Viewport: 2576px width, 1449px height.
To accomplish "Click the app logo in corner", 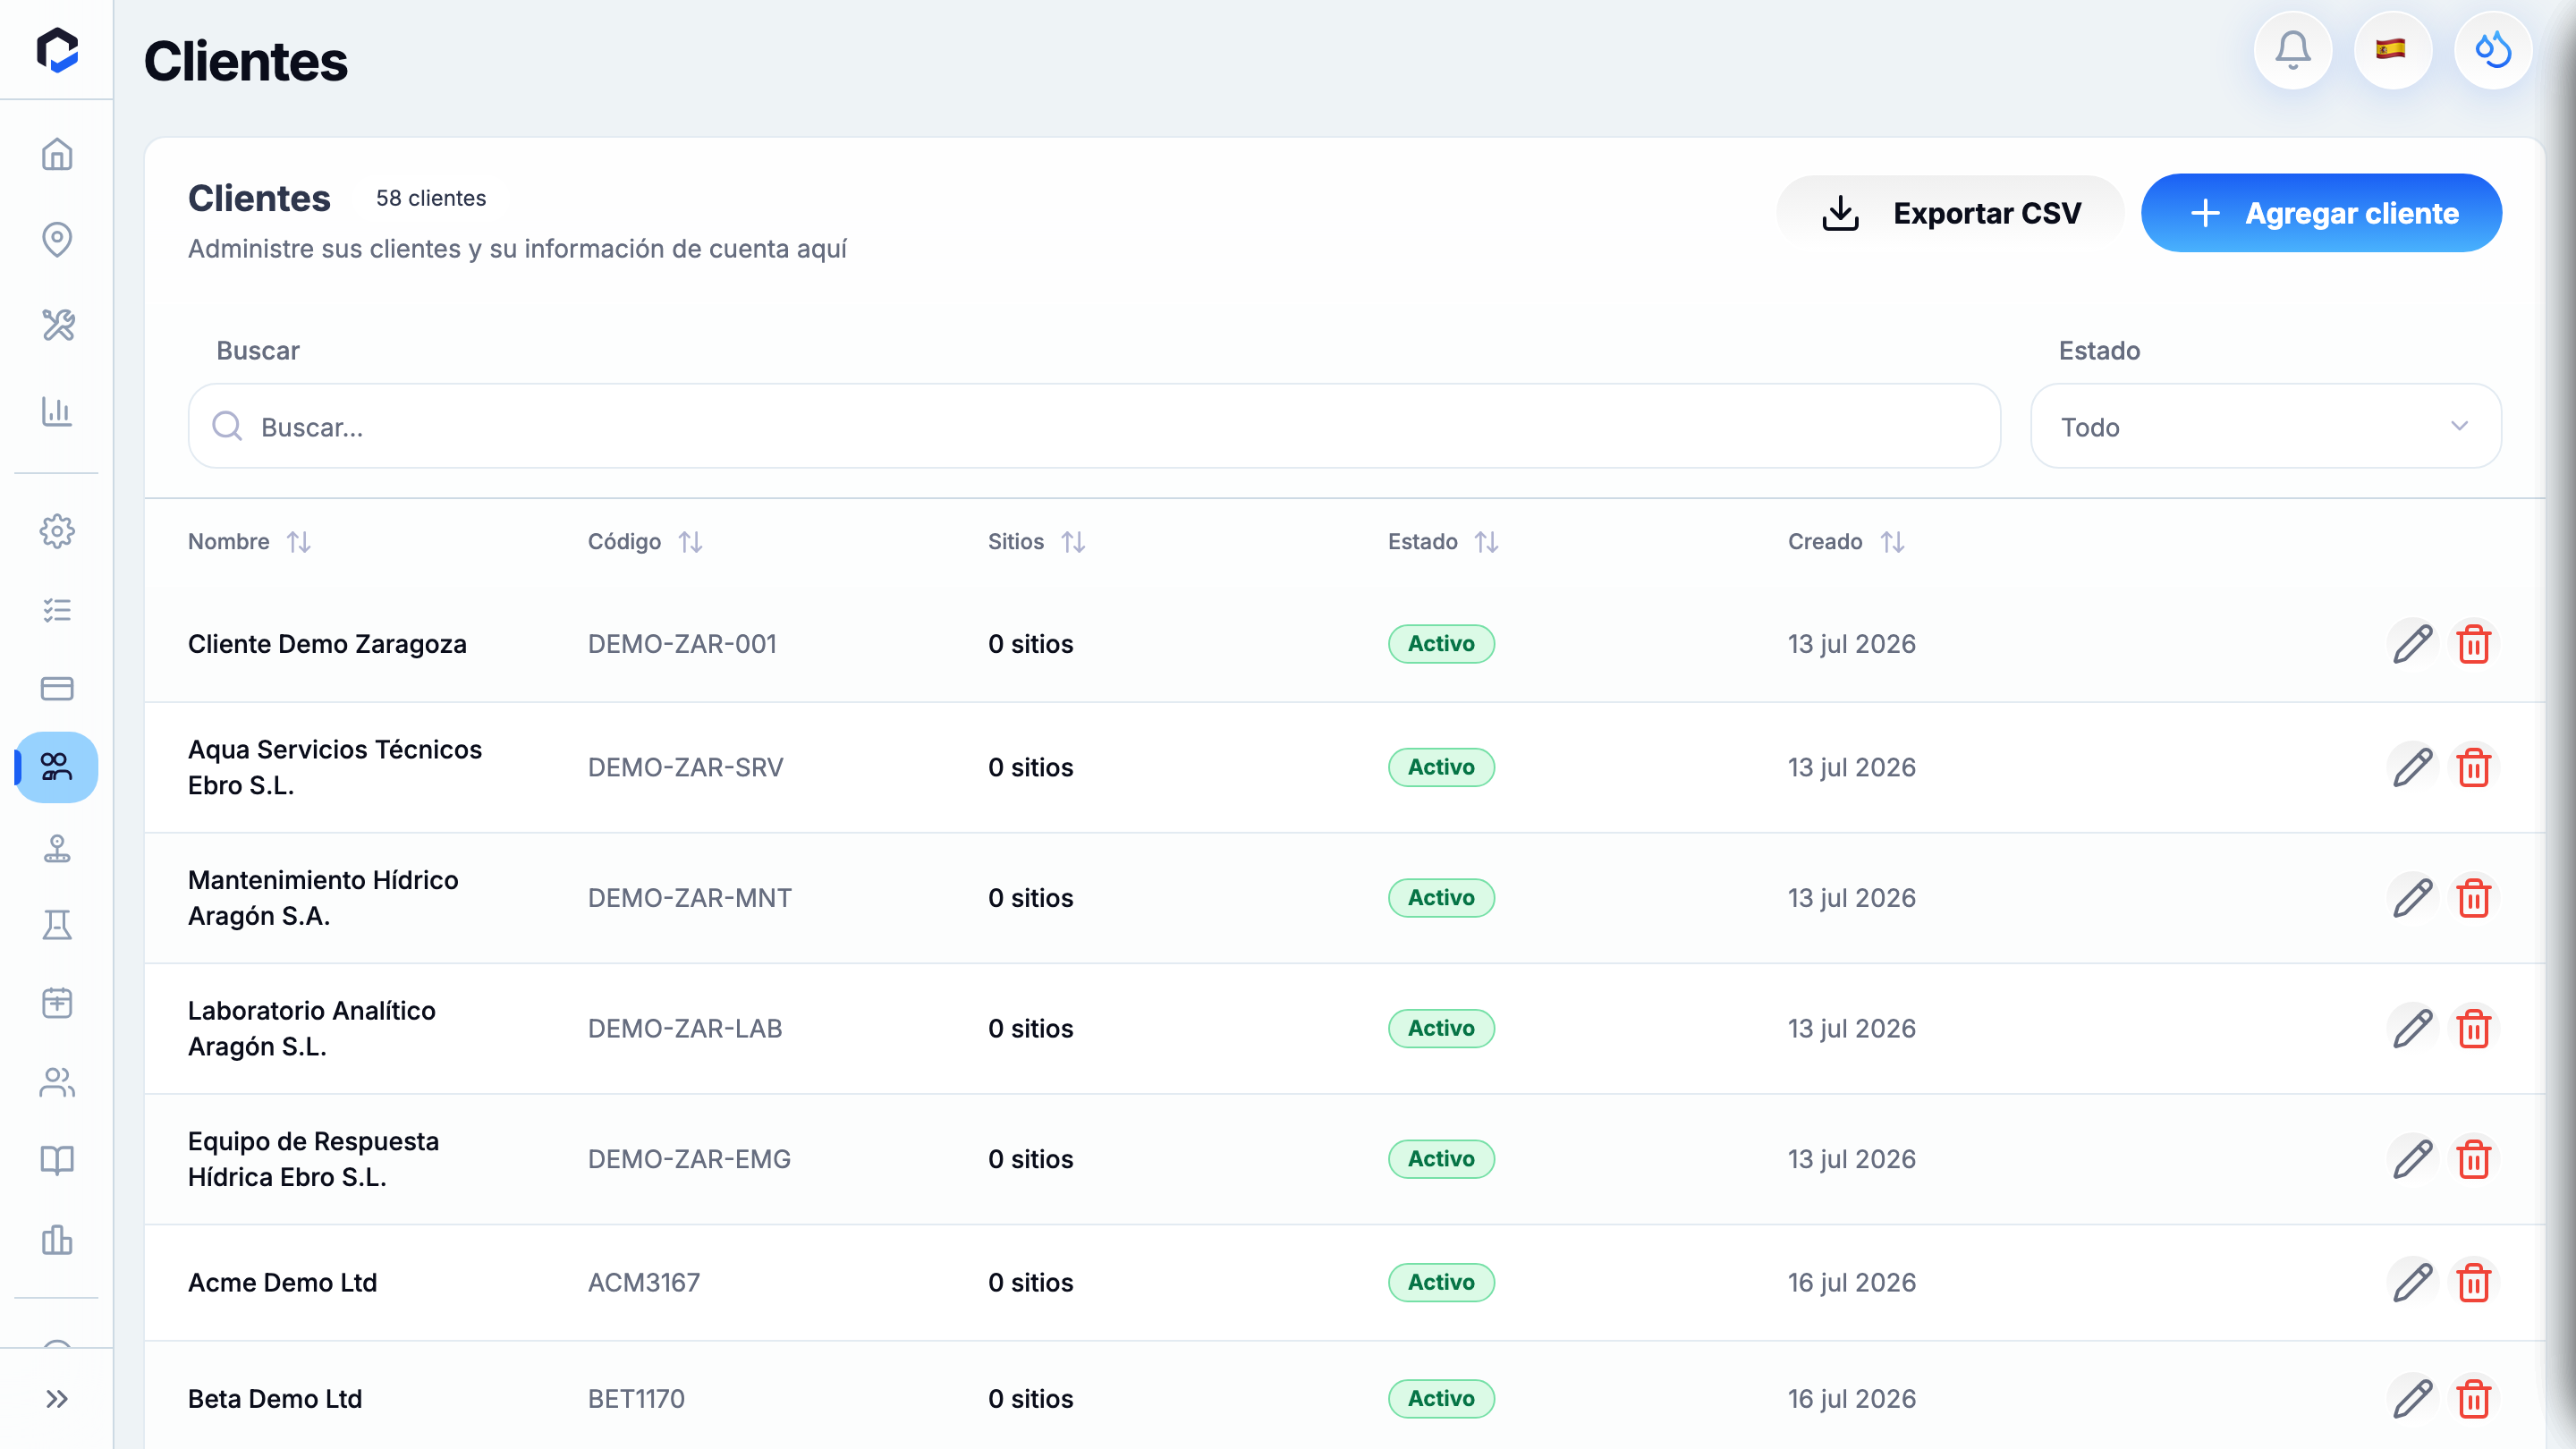I will 57,49.
